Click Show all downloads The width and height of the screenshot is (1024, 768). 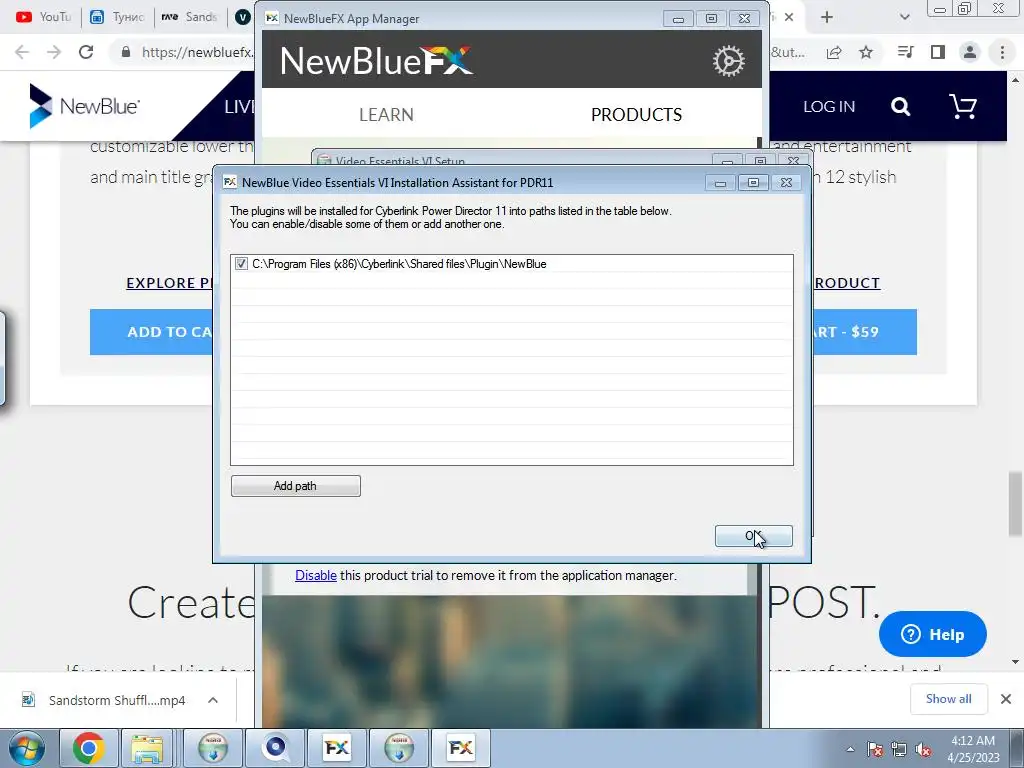(948, 699)
